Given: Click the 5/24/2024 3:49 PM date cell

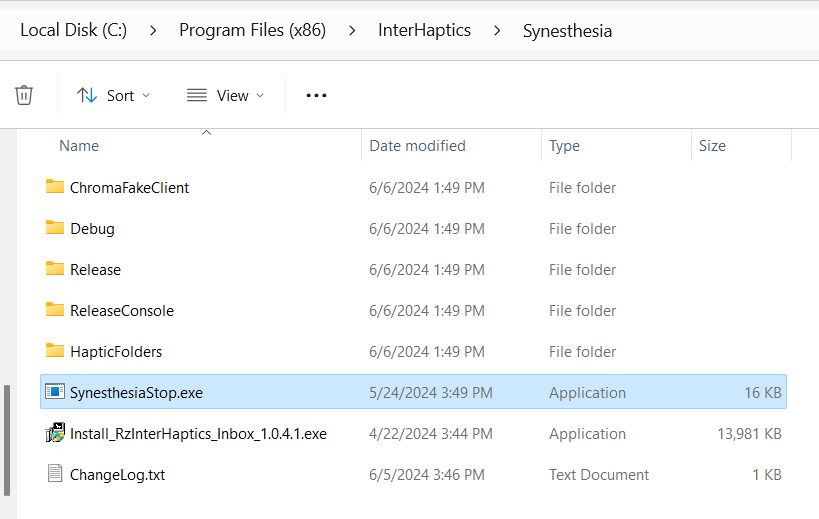Looking at the screenshot, I should click(x=430, y=393).
